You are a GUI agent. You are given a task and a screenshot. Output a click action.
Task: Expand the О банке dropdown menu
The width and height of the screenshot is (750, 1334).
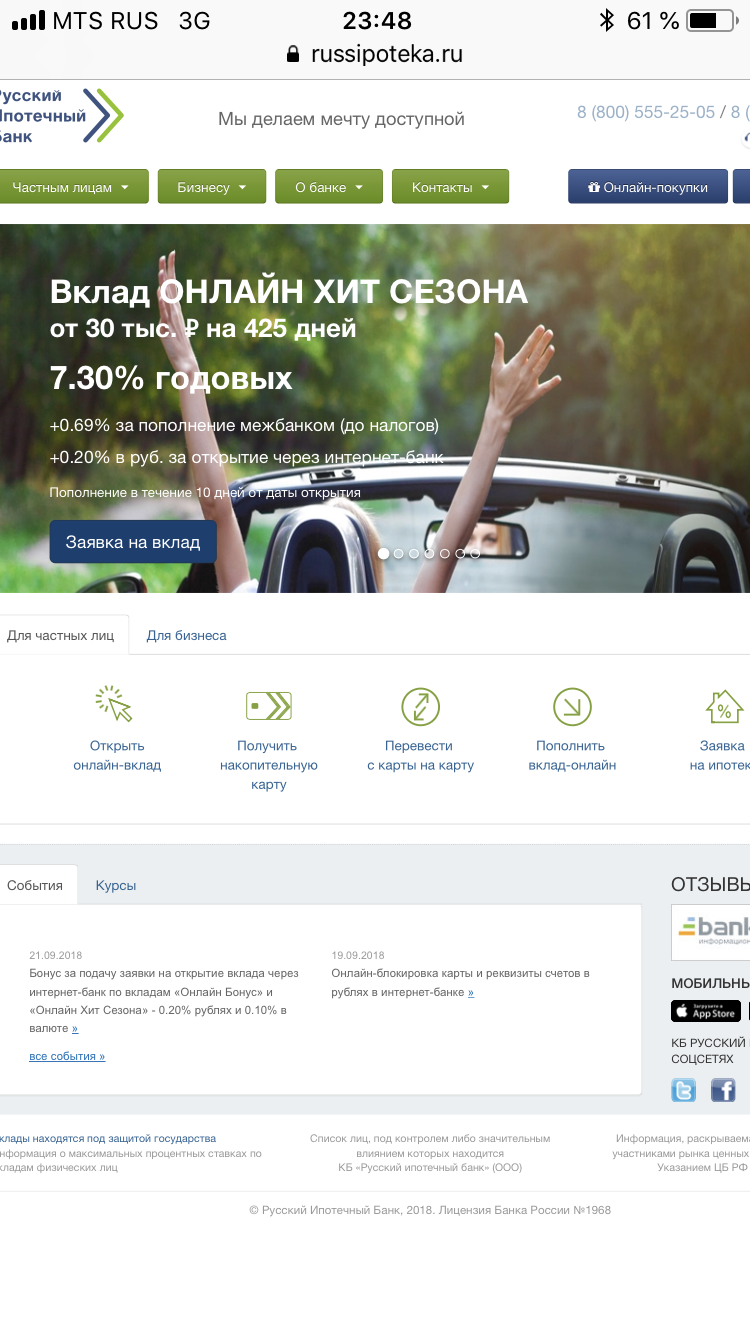[329, 187]
